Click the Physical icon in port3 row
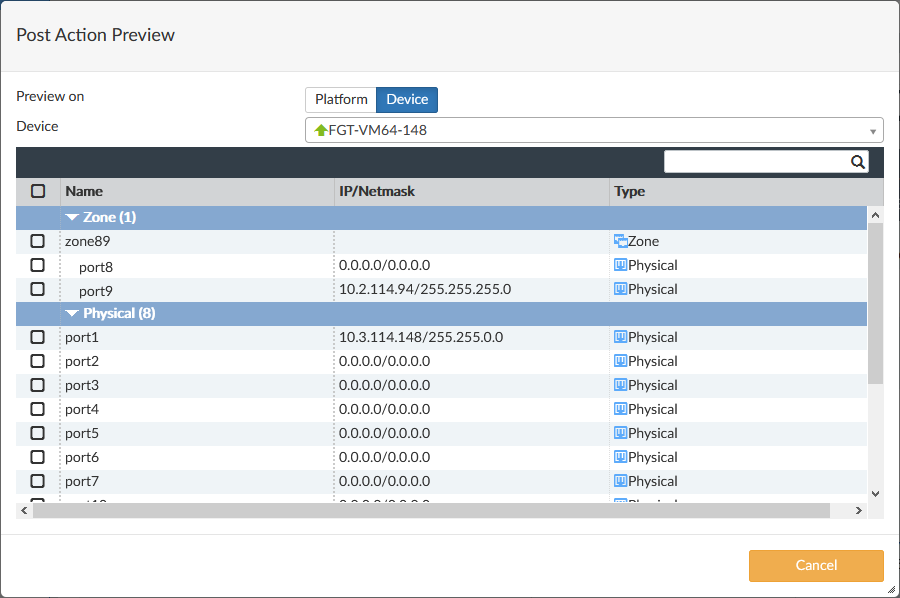This screenshot has width=900, height=598. pos(620,385)
